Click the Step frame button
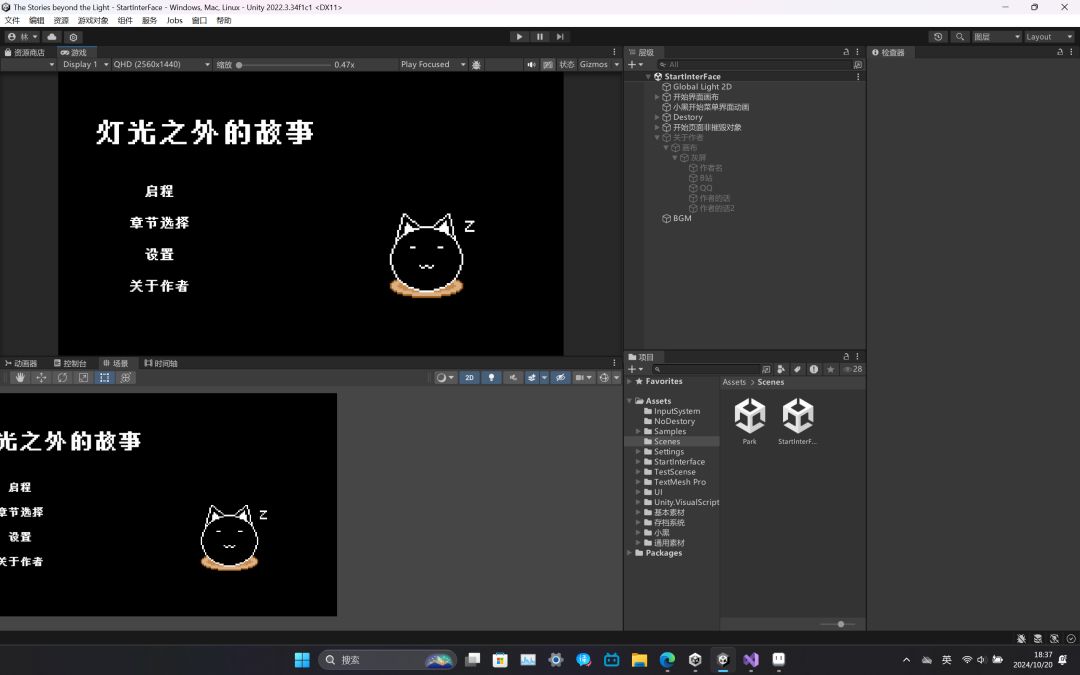 point(560,37)
